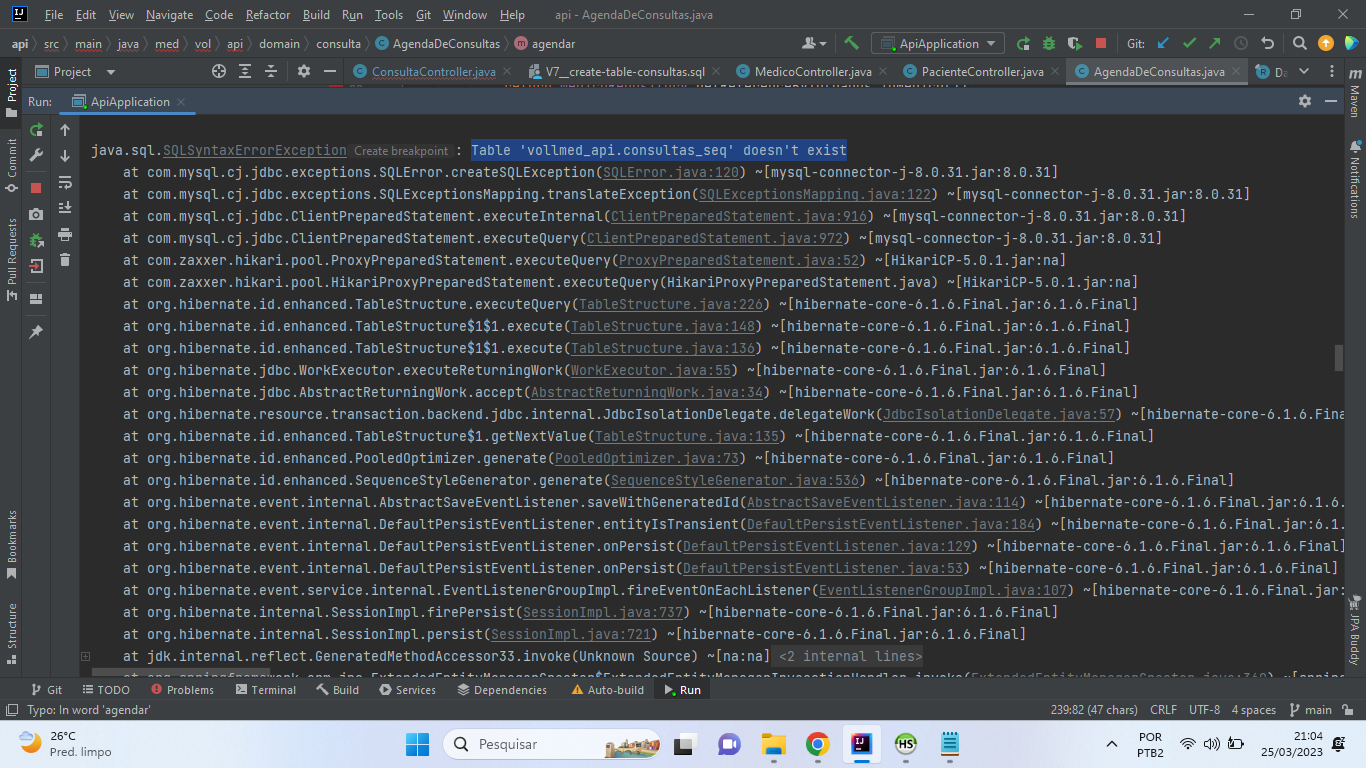This screenshot has height=768, width=1366.
Task: Run with coverage icon
Action: click(1075, 43)
